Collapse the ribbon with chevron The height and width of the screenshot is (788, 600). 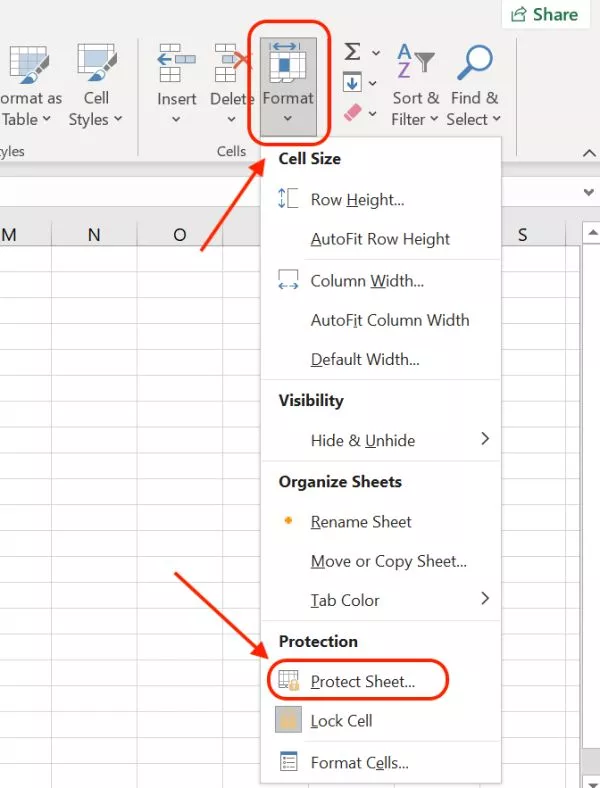point(589,152)
